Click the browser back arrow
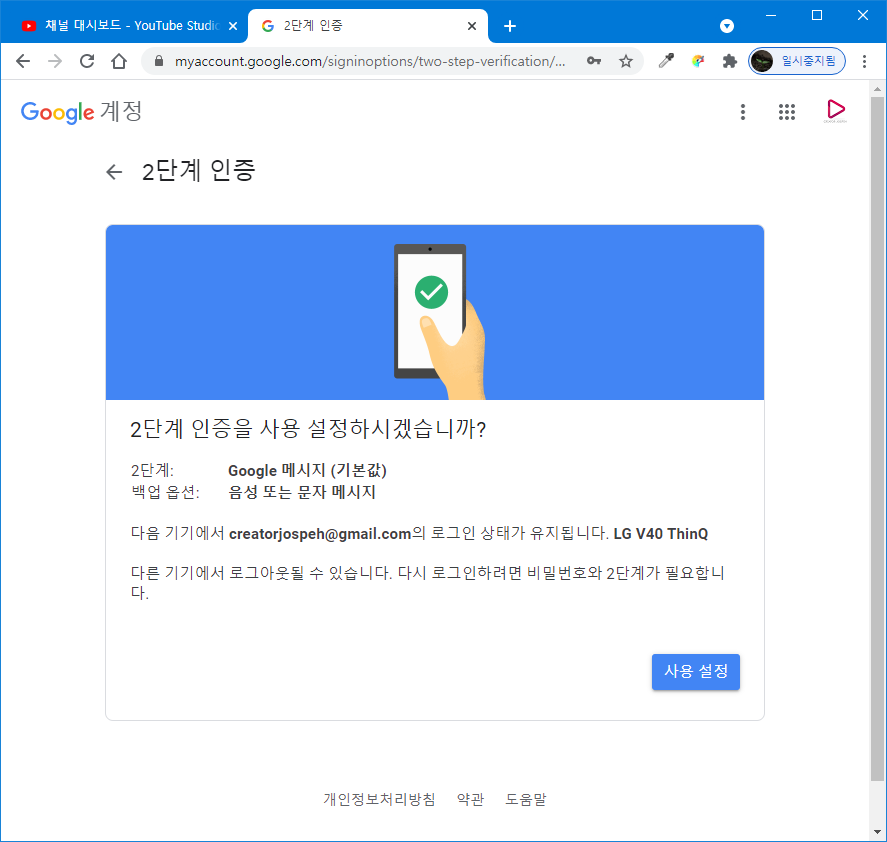Screen dimensions: 887x842 pos(23,61)
